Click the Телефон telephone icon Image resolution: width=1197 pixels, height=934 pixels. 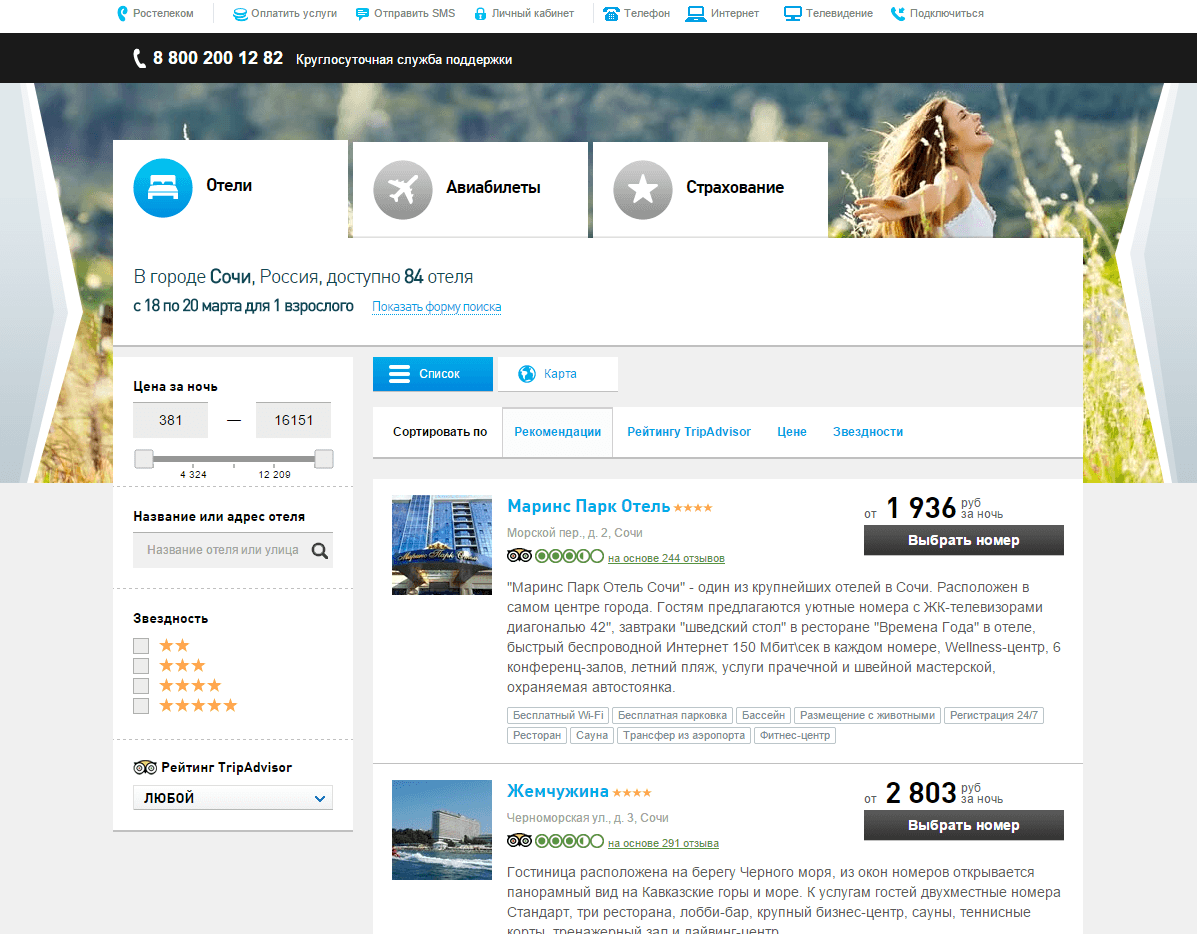pos(611,14)
